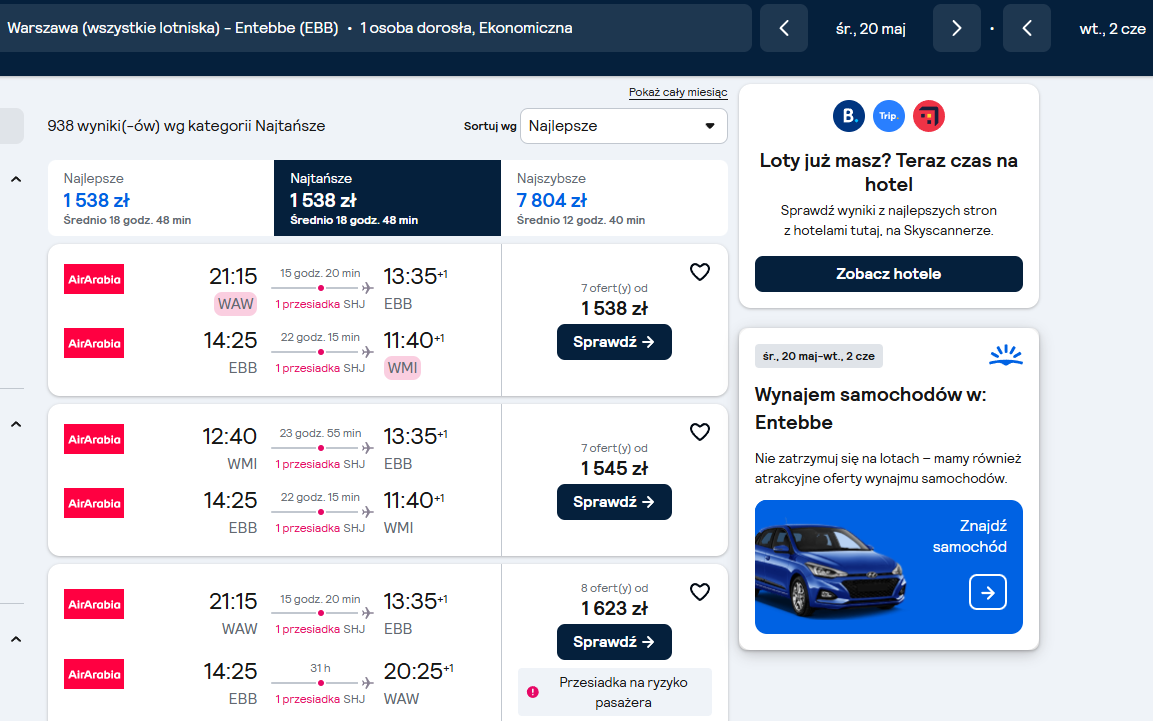
Task: Save the 1 545 zł flight to favorites
Action: [x=700, y=432]
